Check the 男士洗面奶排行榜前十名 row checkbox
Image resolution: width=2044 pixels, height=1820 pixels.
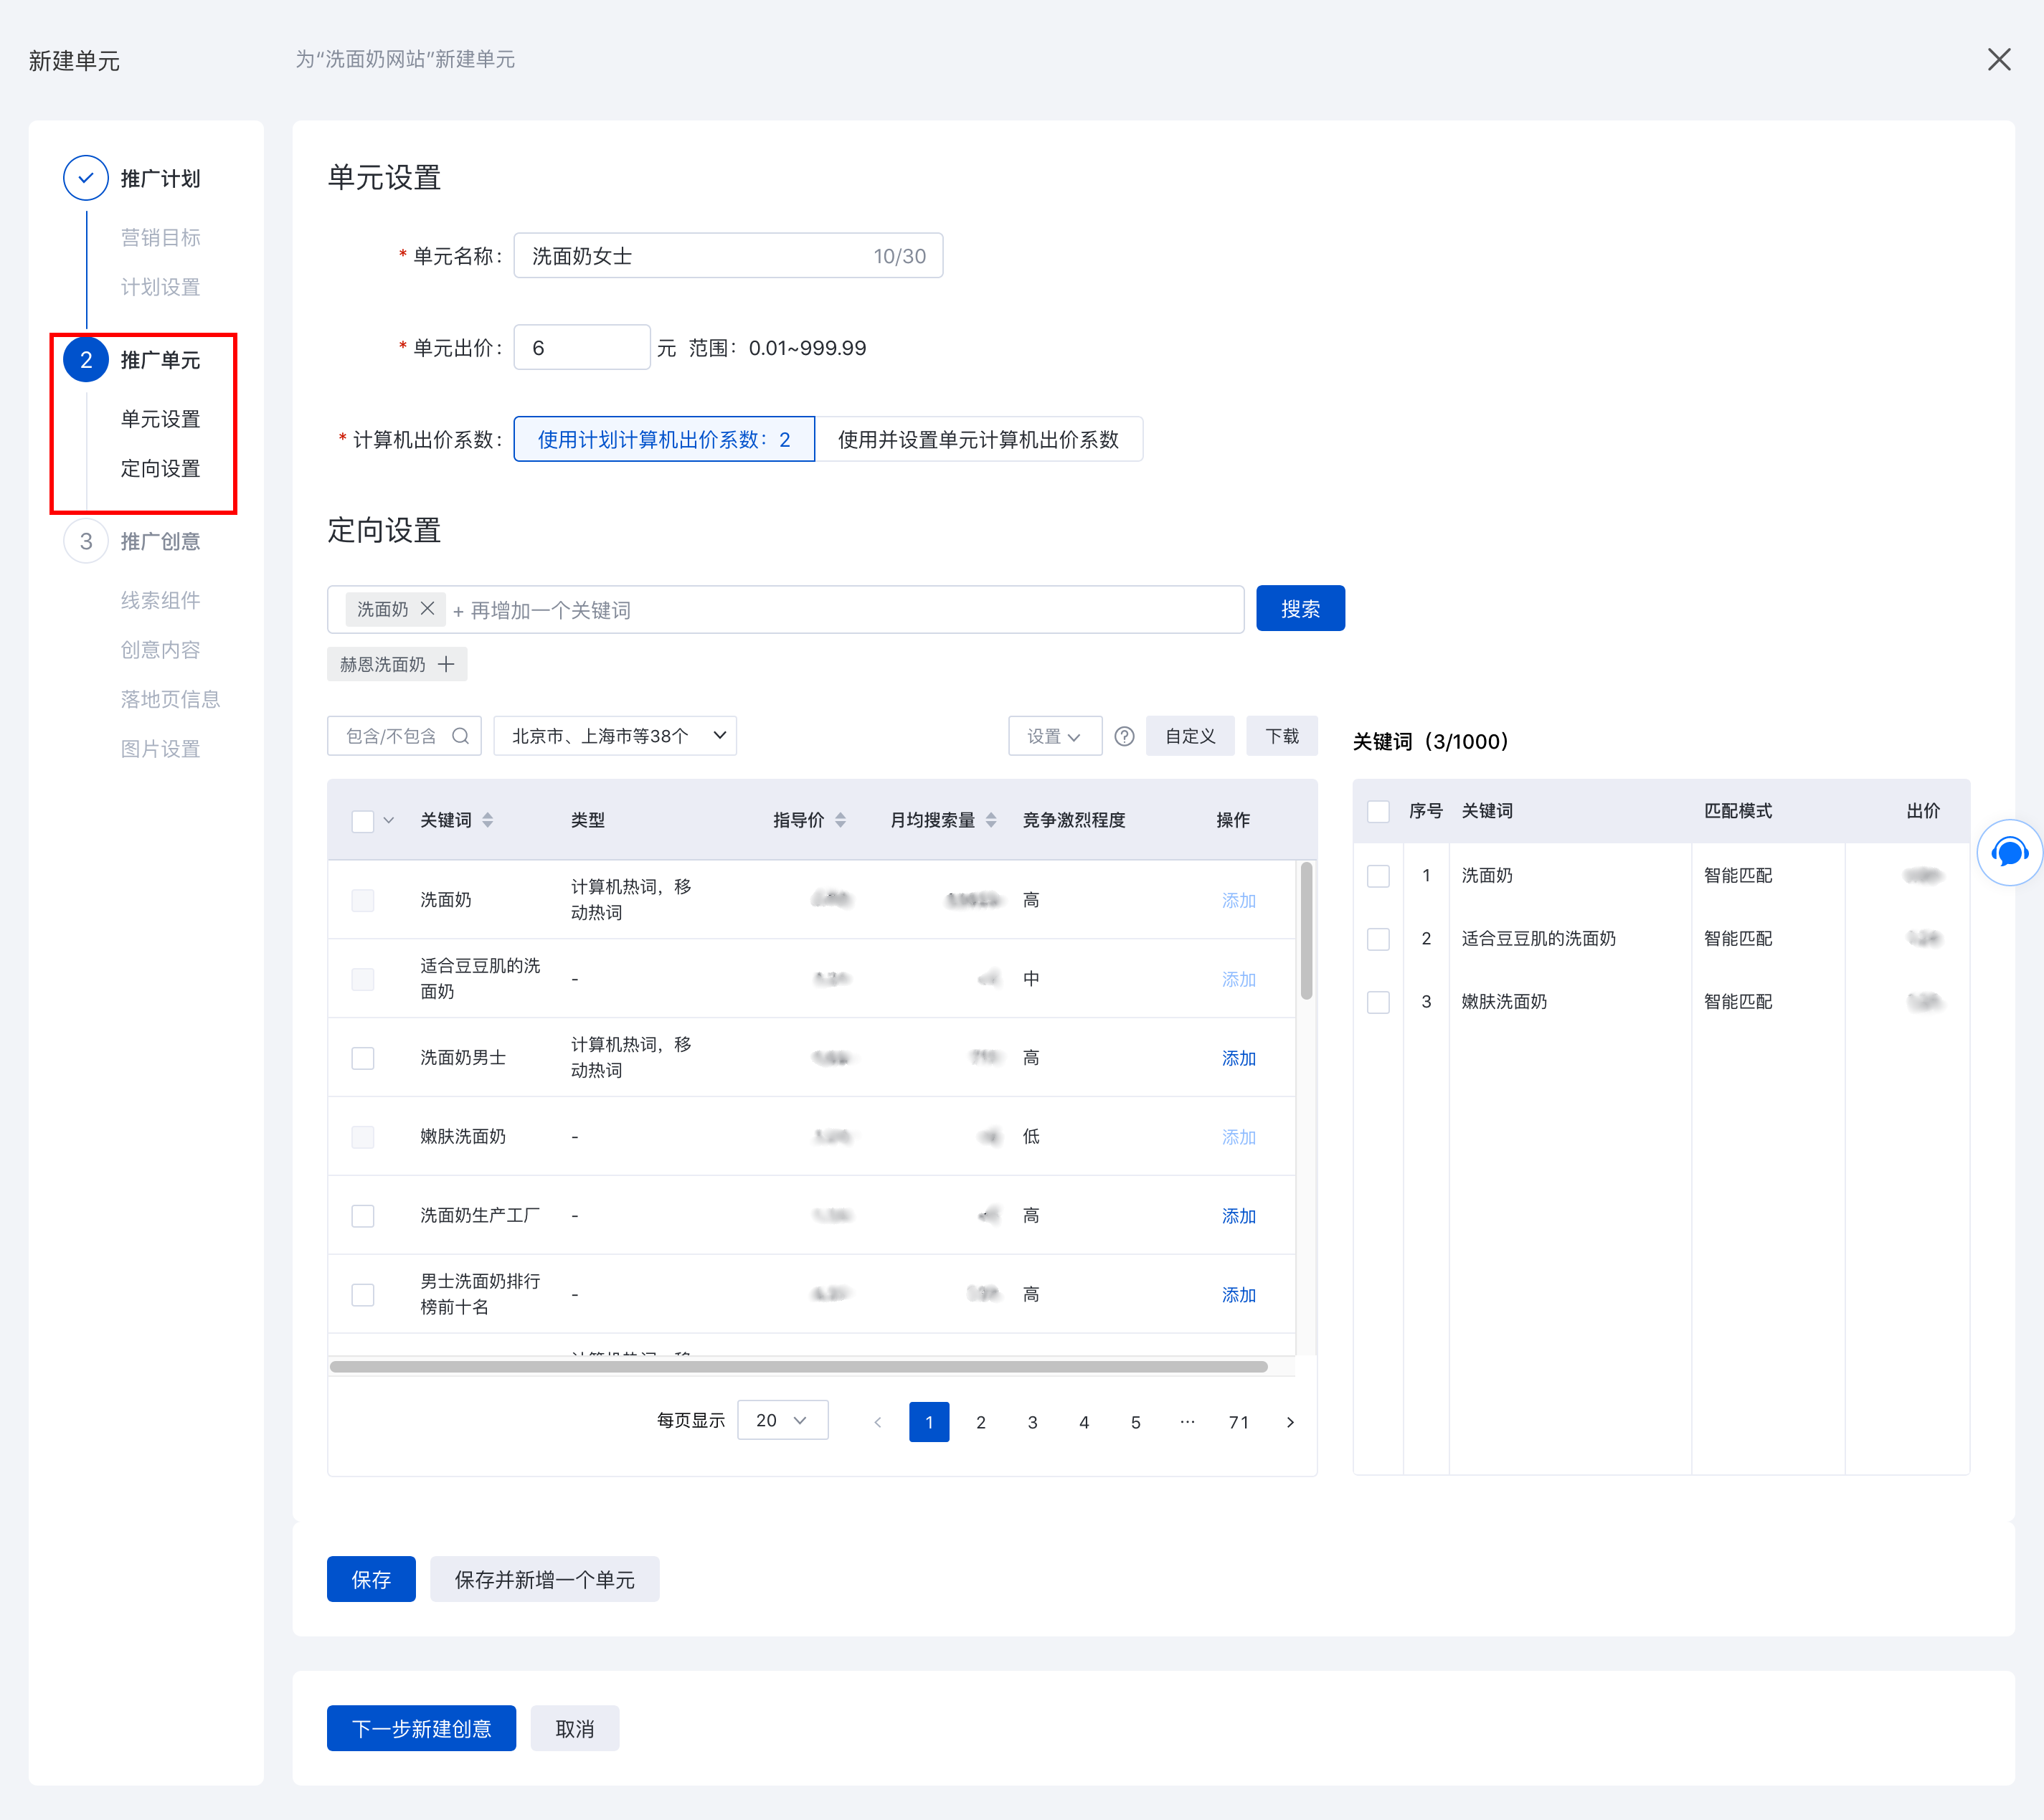coord(363,1295)
